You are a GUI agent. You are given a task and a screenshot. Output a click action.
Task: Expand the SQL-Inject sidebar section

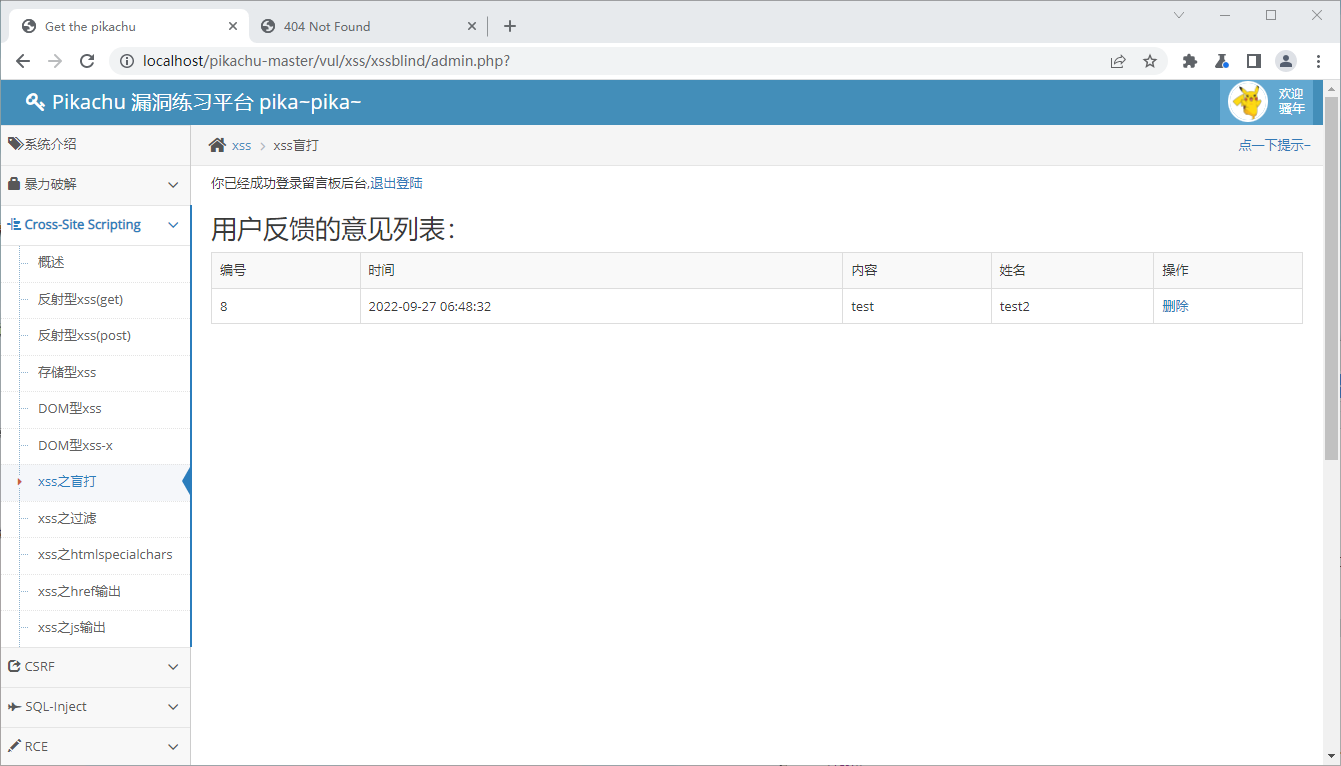coord(95,707)
